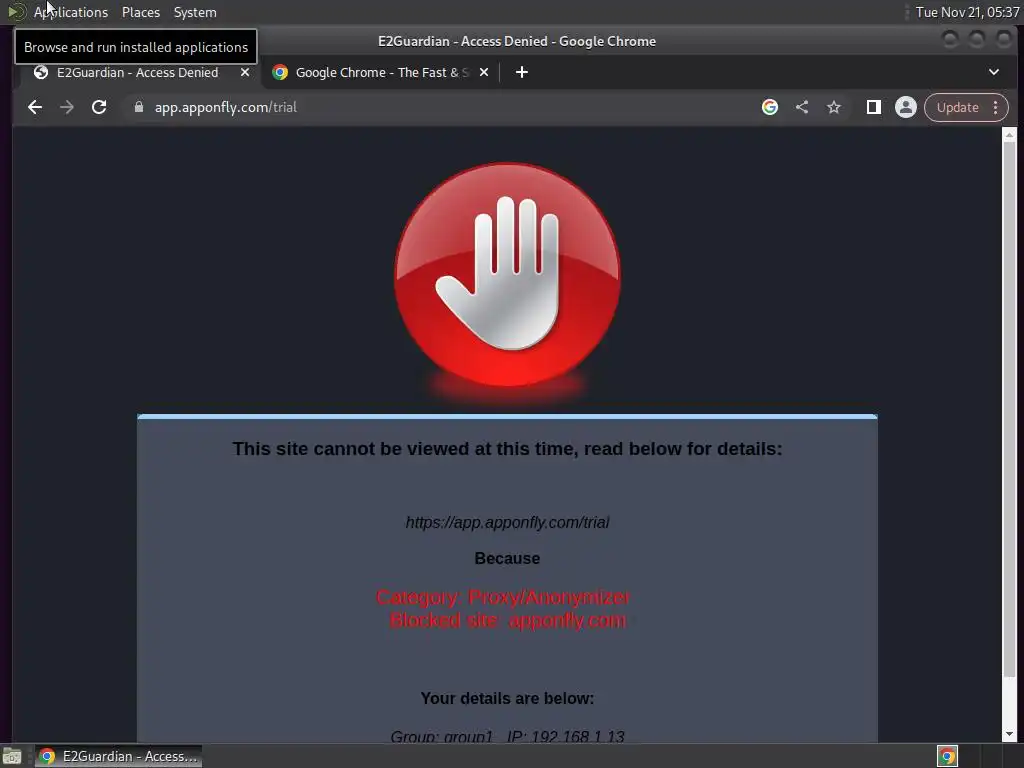Open the Places menu
The height and width of the screenshot is (768, 1024).
(x=141, y=12)
